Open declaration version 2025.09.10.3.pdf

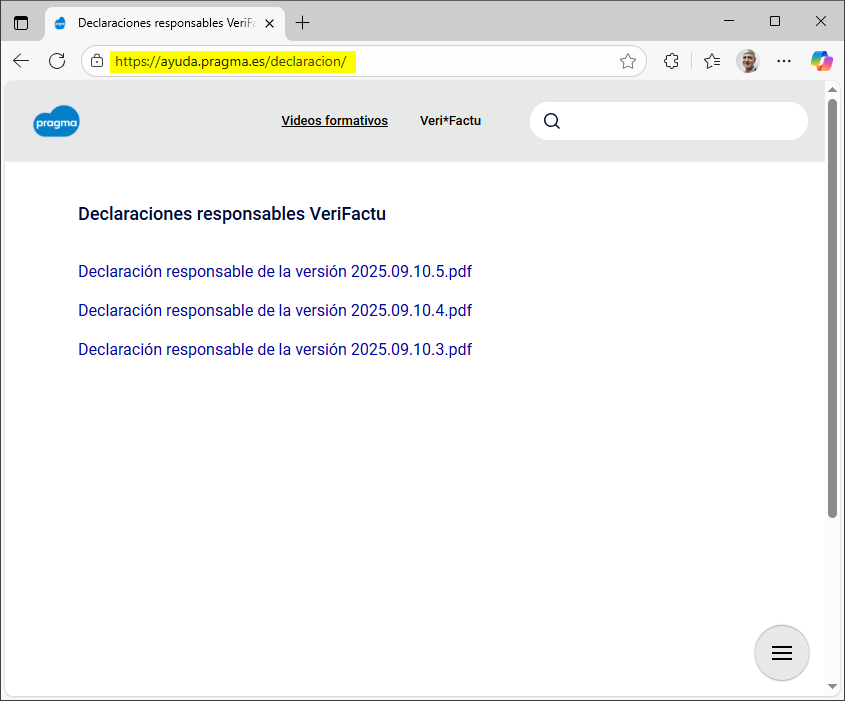tap(275, 349)
